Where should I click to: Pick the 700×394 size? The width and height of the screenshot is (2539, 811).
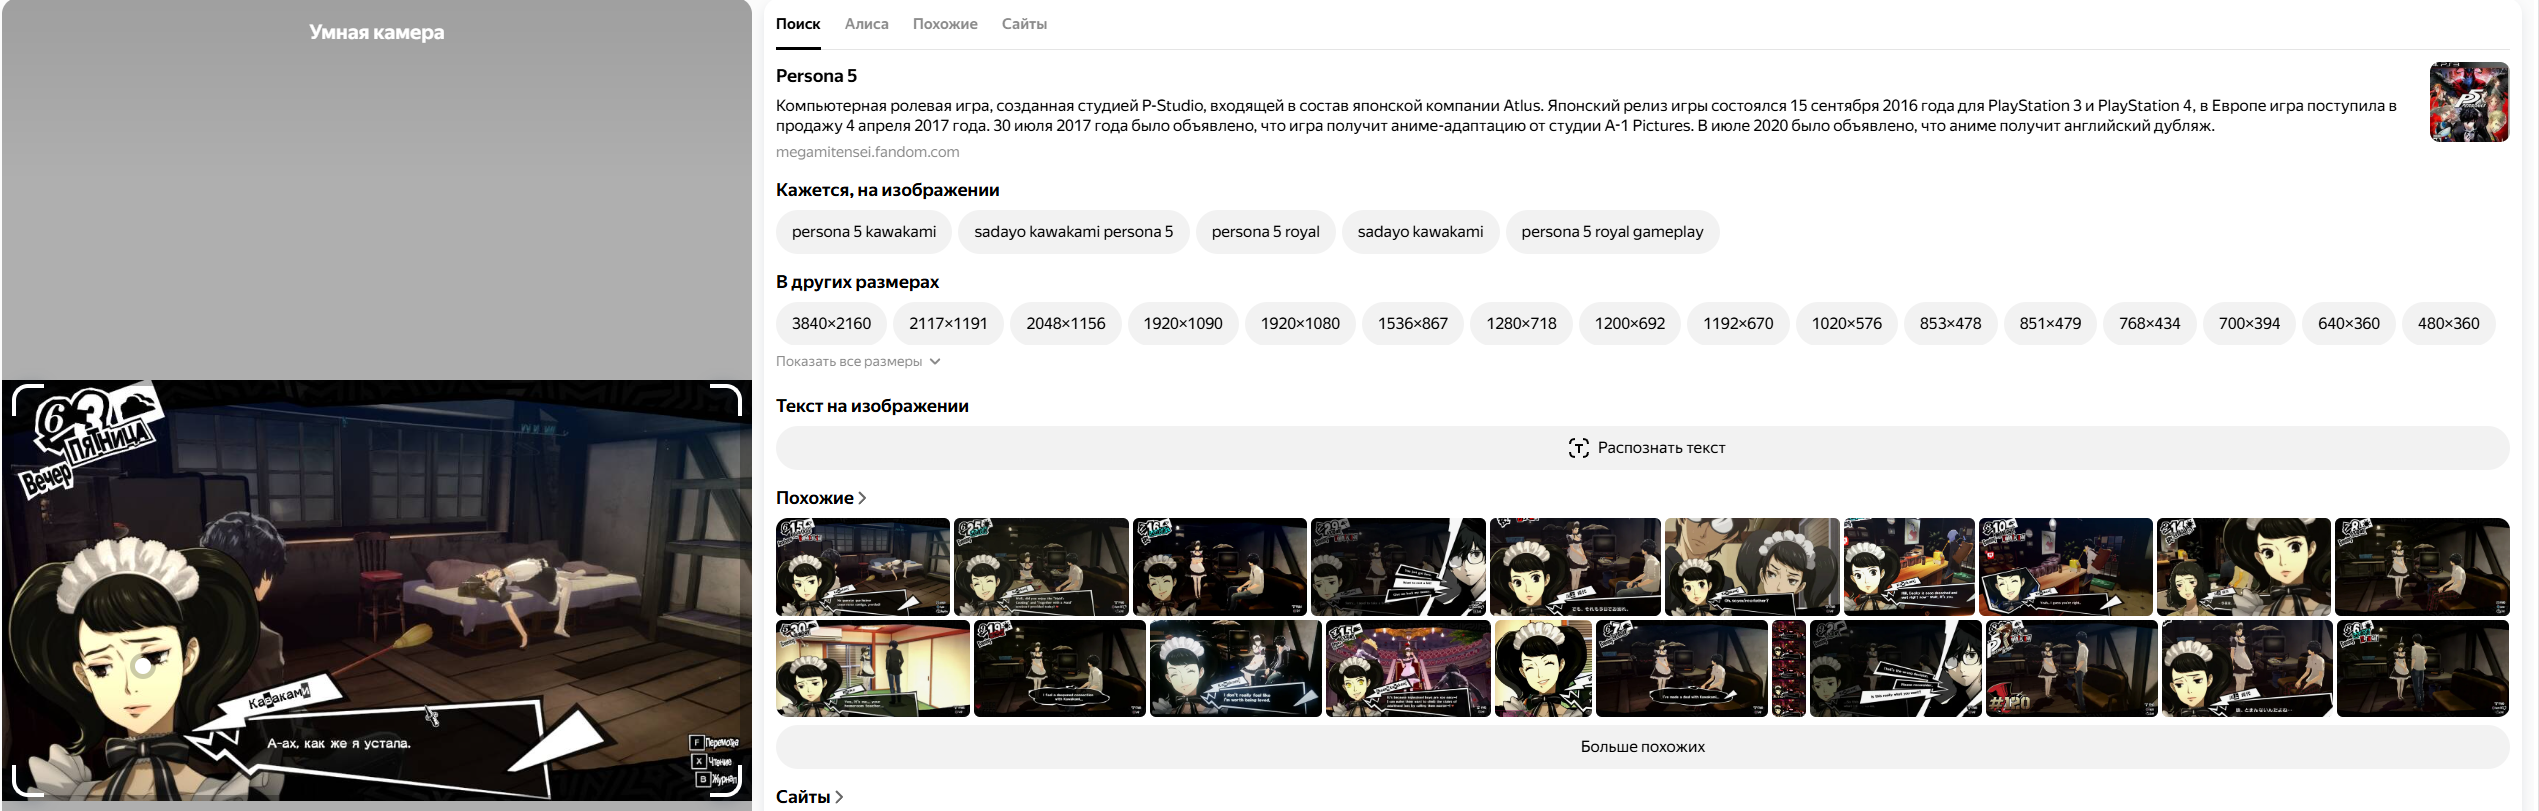2249,324
